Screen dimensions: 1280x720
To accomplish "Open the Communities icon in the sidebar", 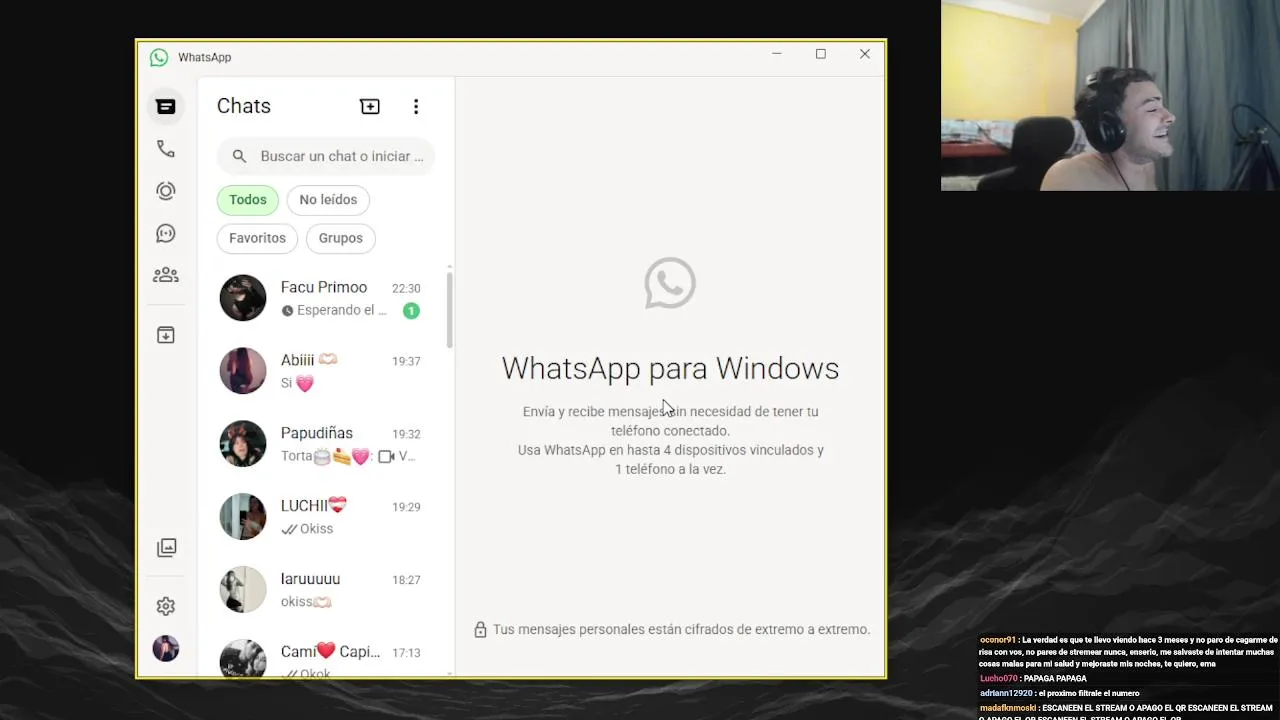I will [166, 275].
